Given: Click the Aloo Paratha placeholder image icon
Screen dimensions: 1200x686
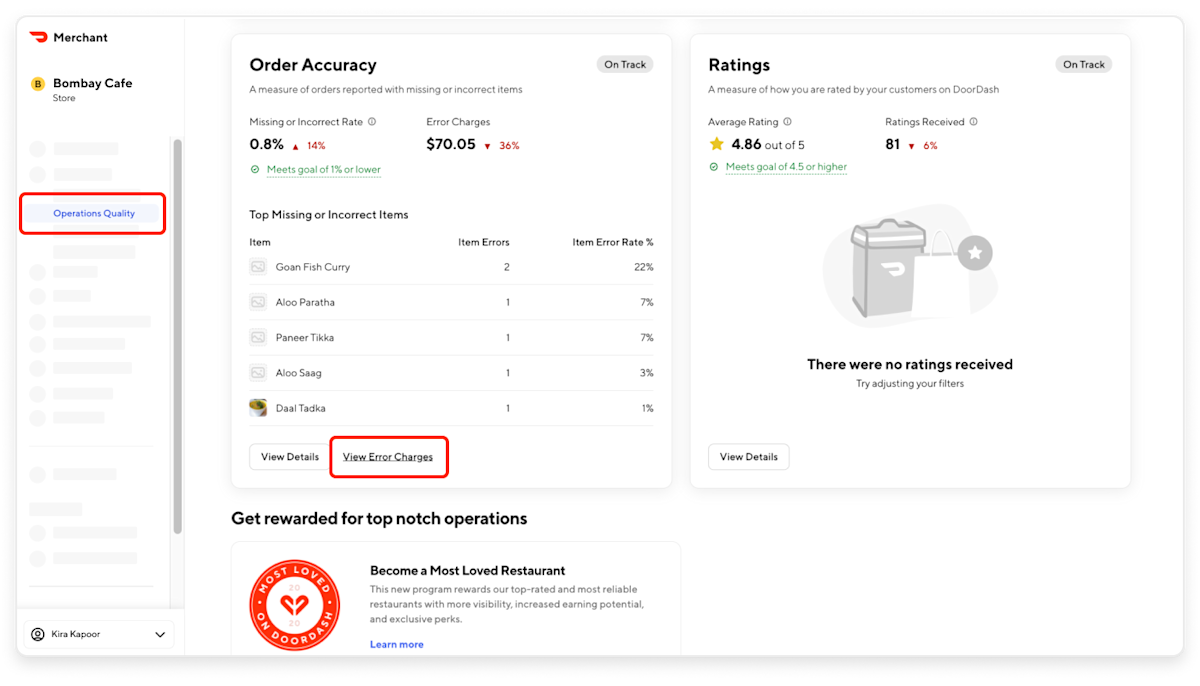Looking at the screenshot, I should click(x=258, y=302).
